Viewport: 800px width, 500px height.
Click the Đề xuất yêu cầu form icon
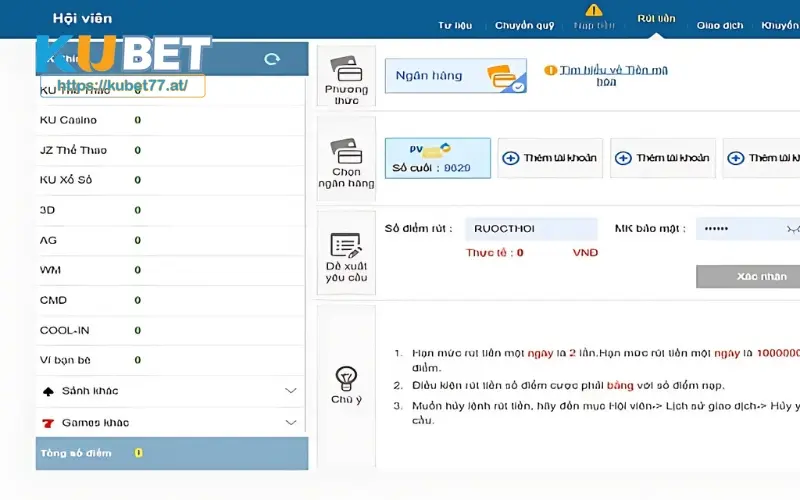pyautogui.click(x=346, y=245)
